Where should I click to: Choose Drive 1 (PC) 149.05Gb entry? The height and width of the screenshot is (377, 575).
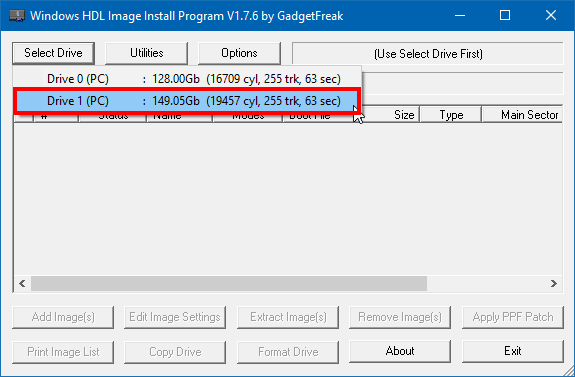[x=187, y=101]
